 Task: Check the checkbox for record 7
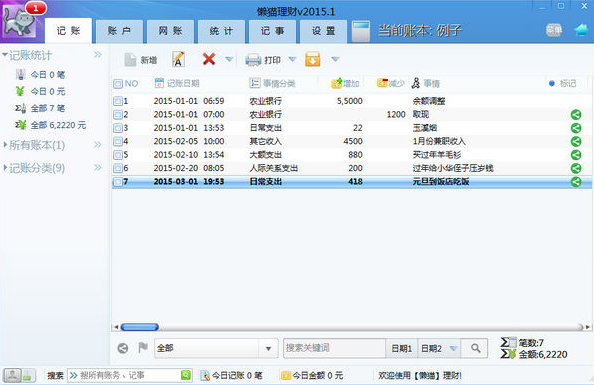(118, 182)
